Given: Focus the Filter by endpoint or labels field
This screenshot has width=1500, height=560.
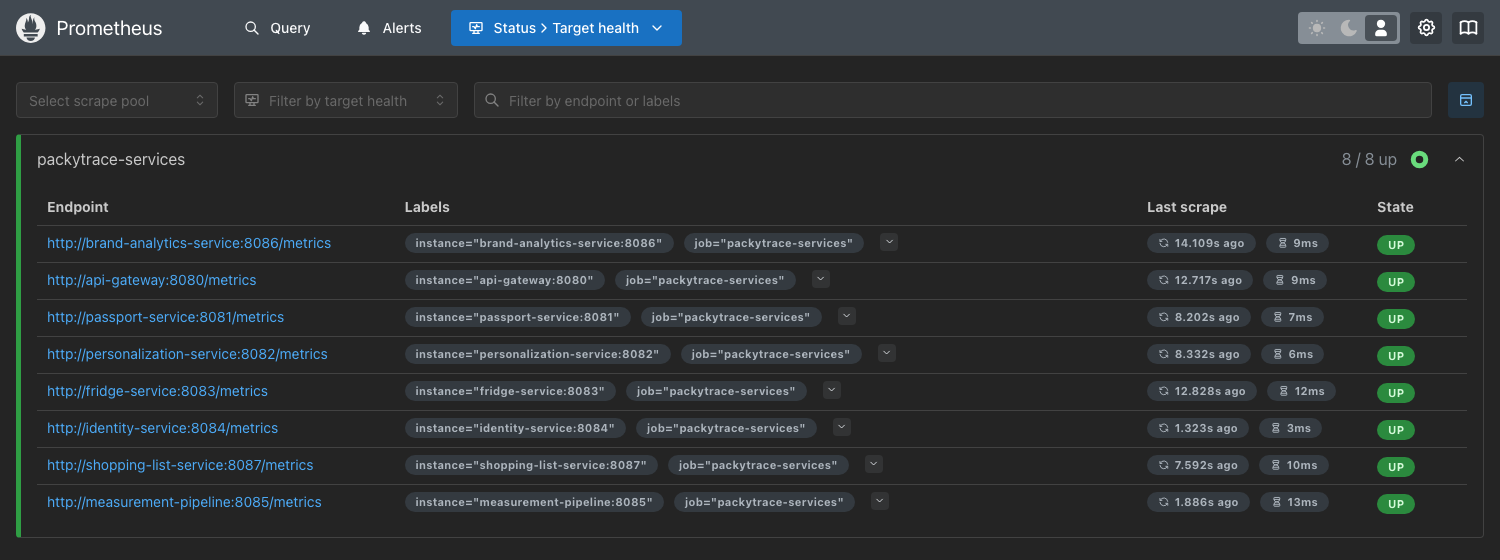Looking at the screenshot, I should (x=953, y=100).
